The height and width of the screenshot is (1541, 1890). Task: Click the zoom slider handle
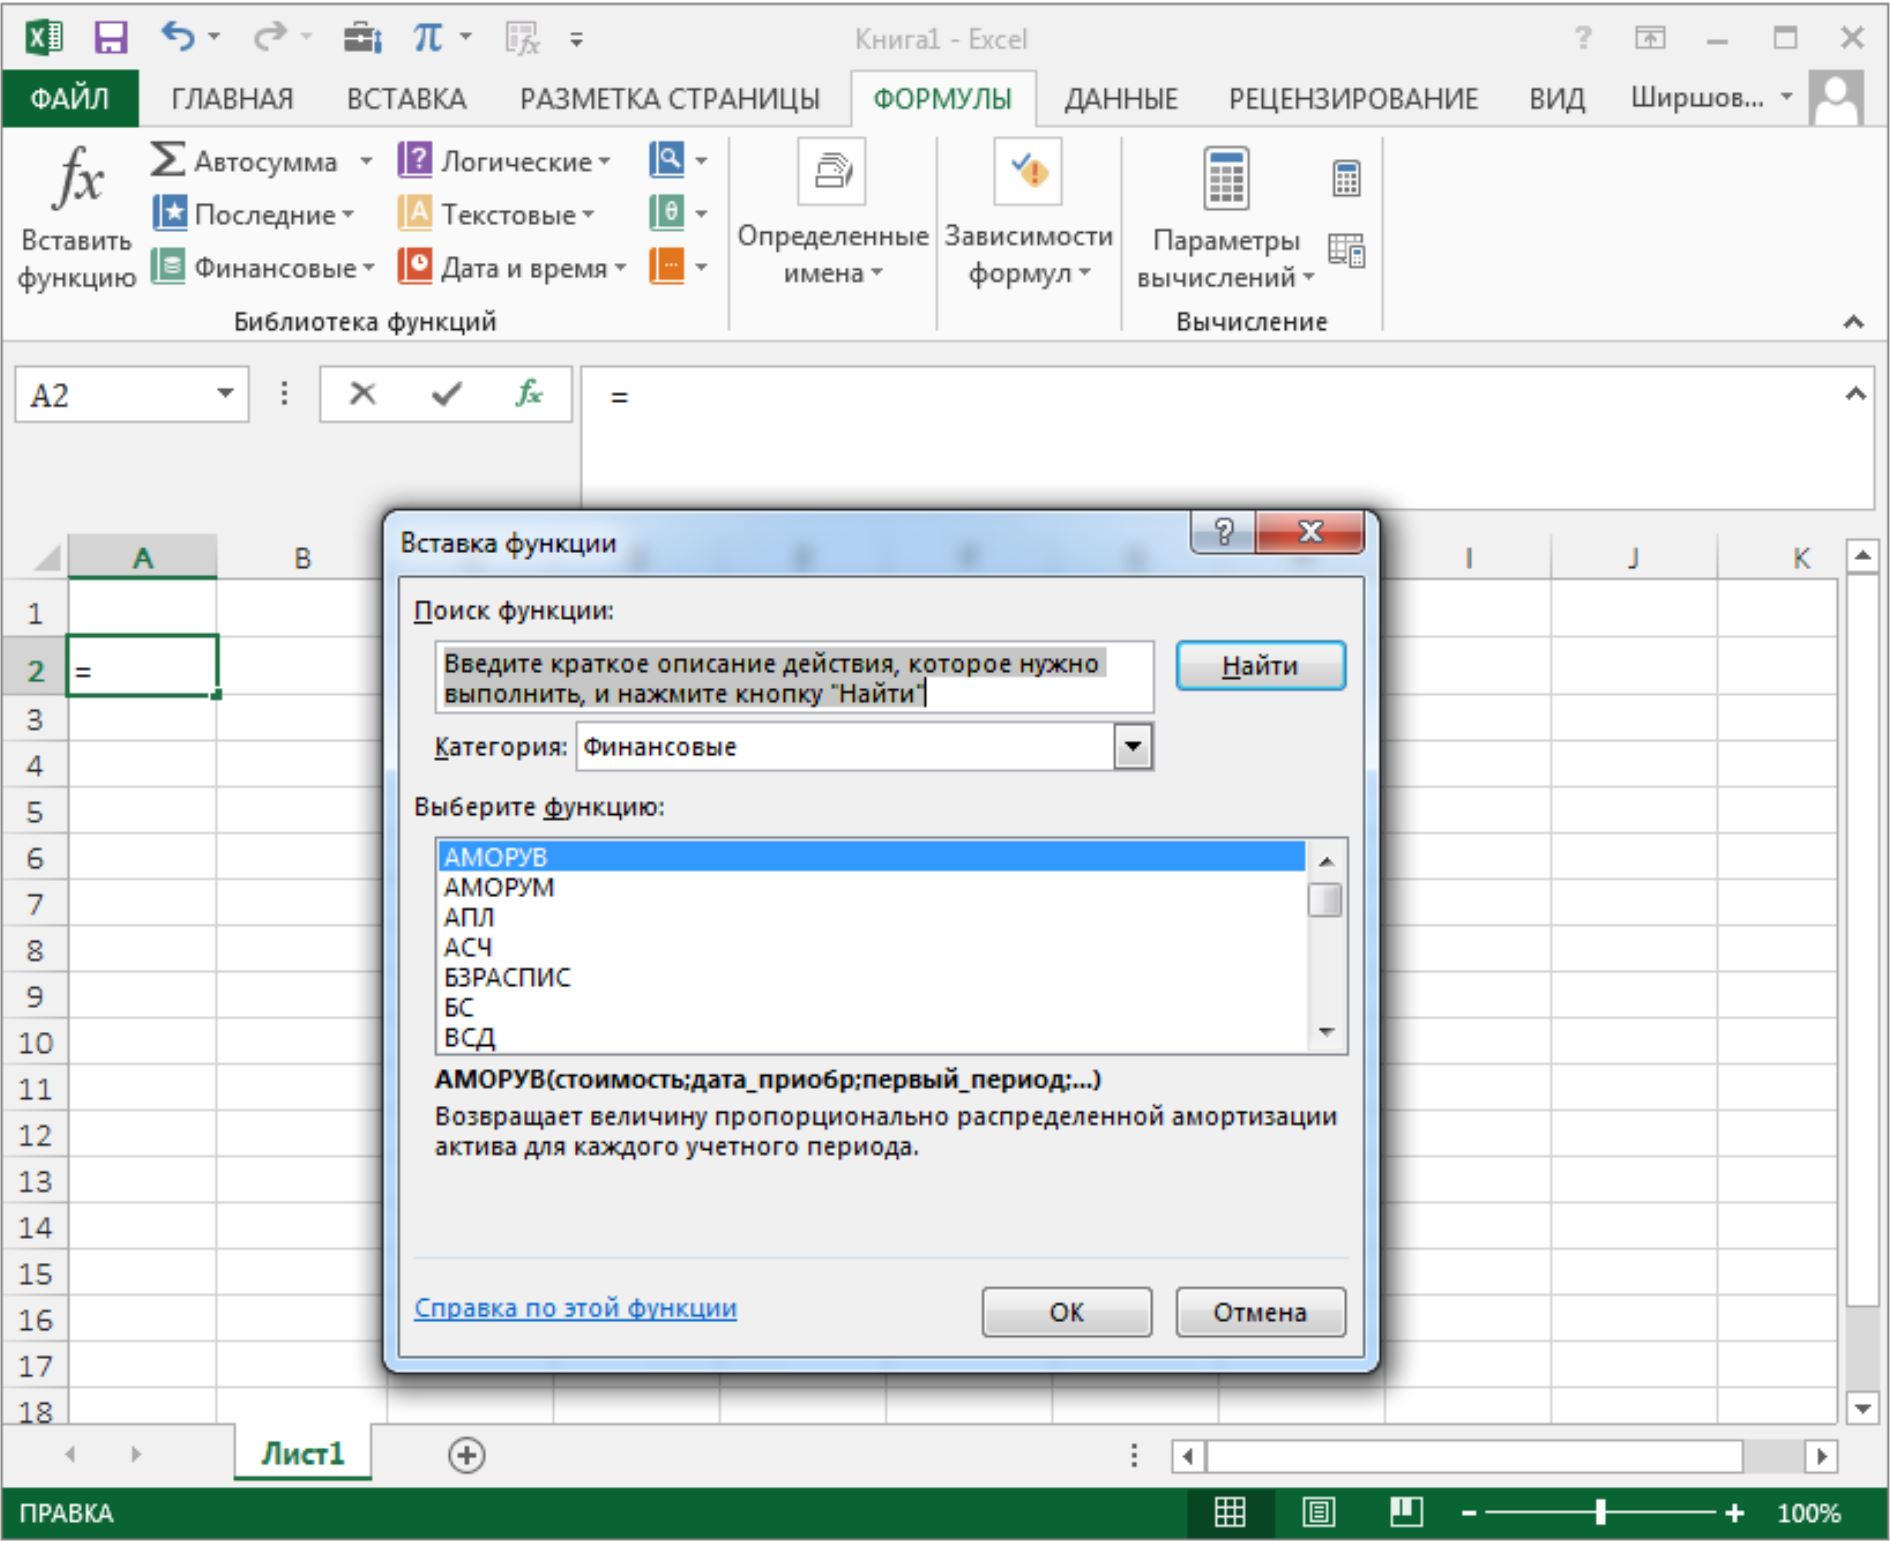(1600, 1513)
